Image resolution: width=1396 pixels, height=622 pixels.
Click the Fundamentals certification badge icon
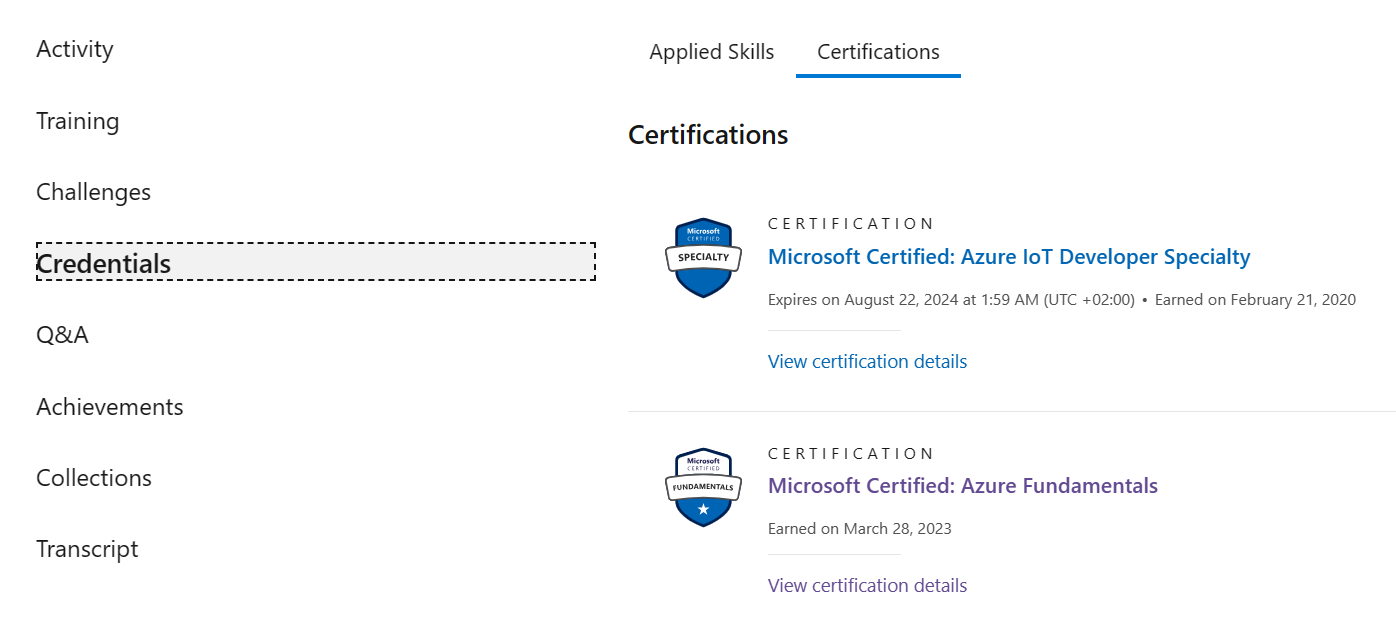(x=704, y=487)
